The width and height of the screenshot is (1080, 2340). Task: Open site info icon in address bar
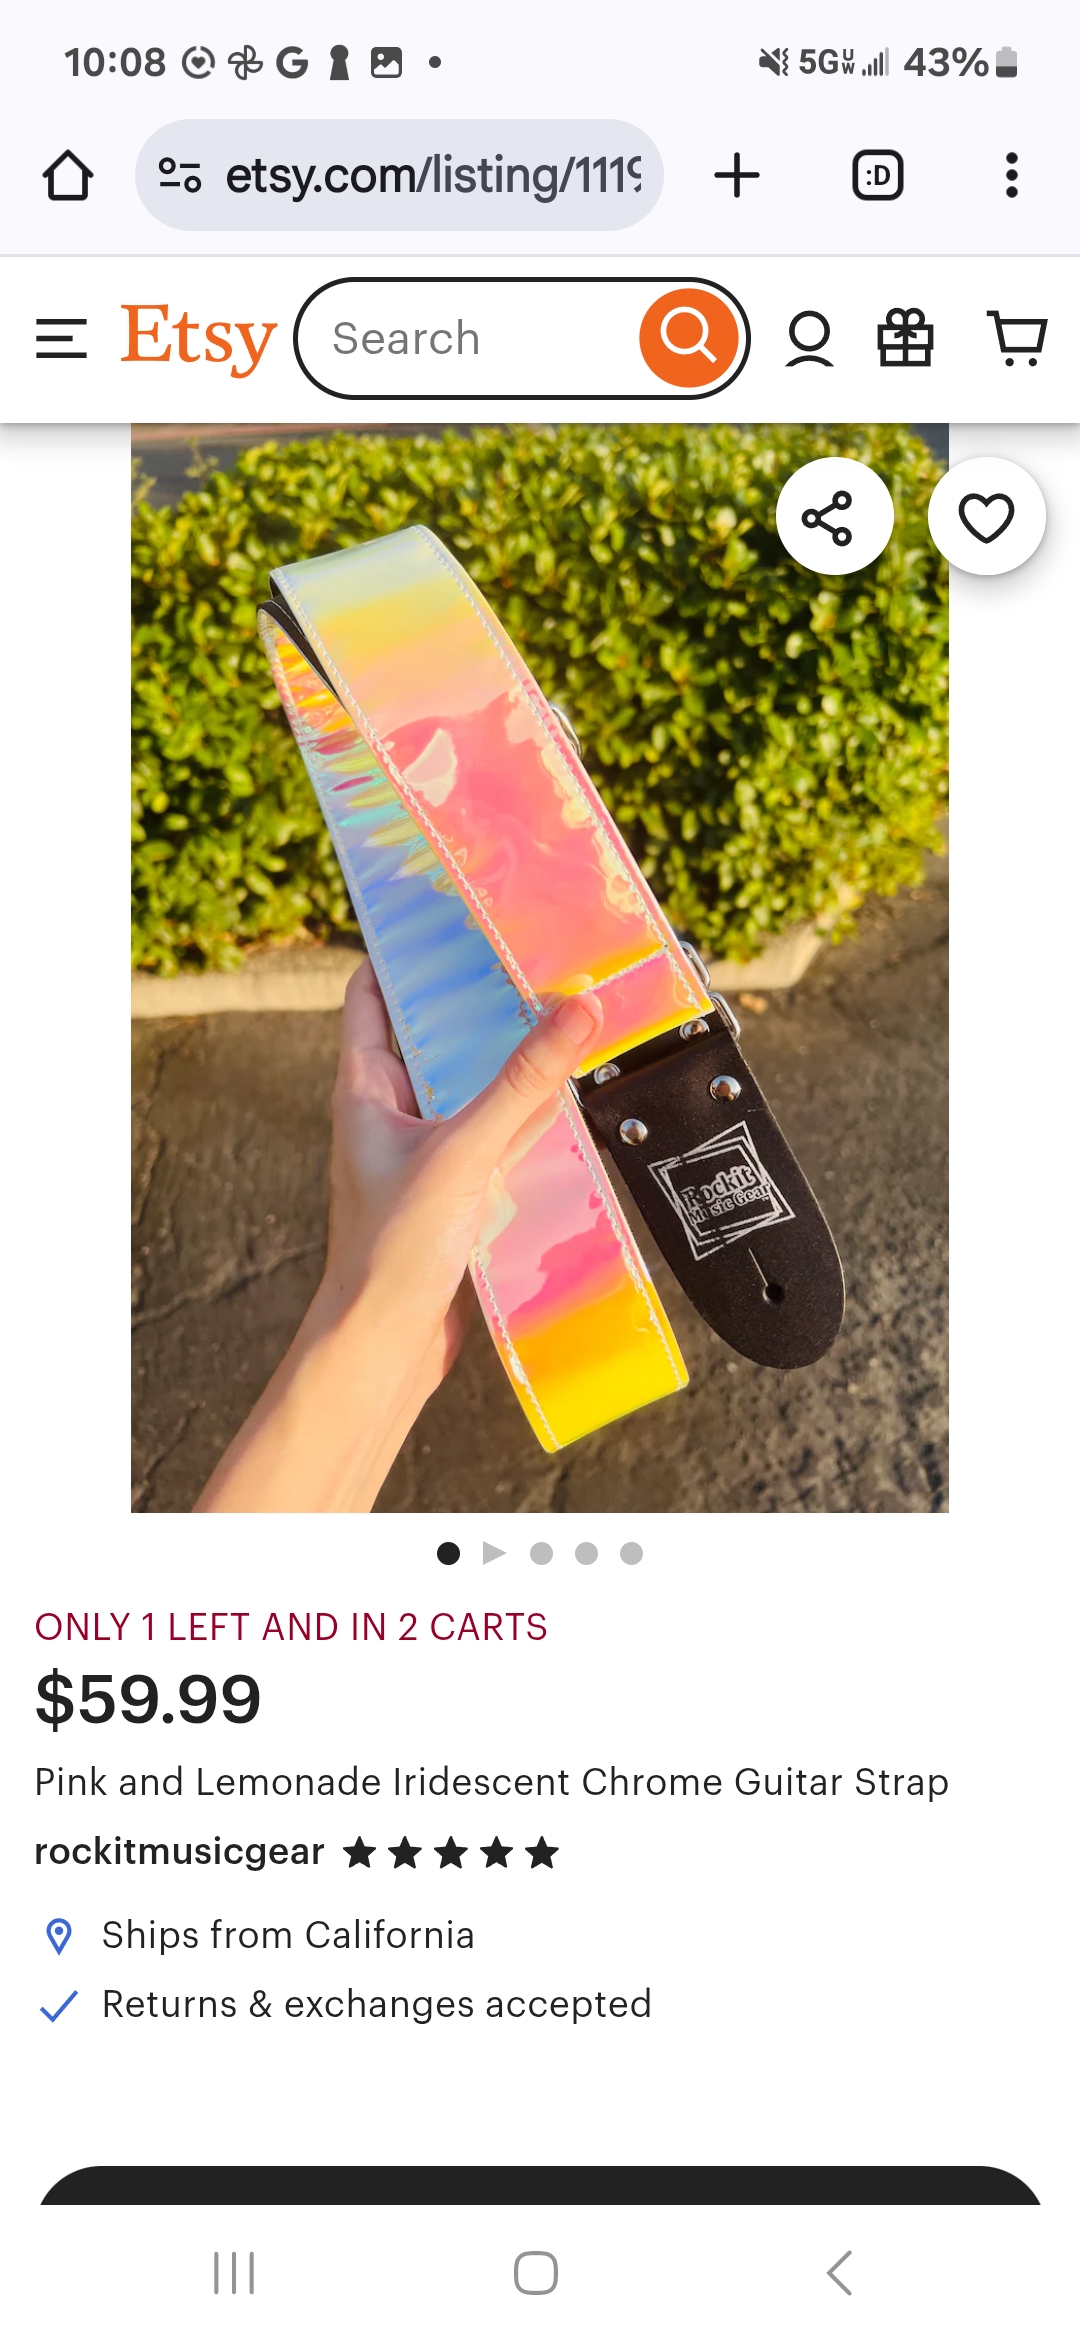click(180, 176)
